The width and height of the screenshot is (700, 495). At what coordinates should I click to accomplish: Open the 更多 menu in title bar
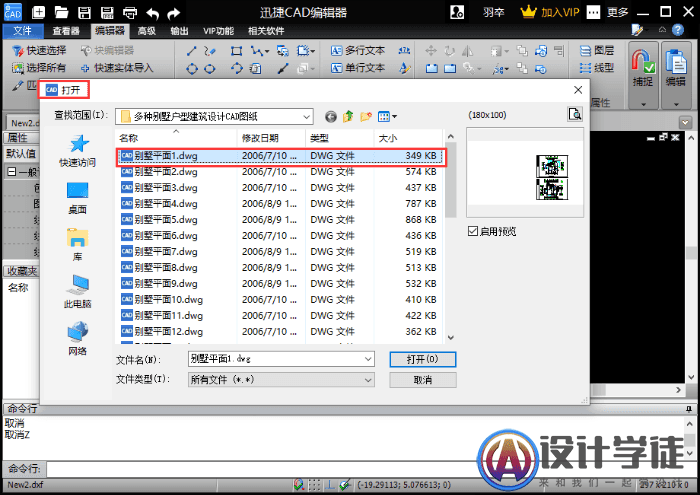[x=617, y=12]
